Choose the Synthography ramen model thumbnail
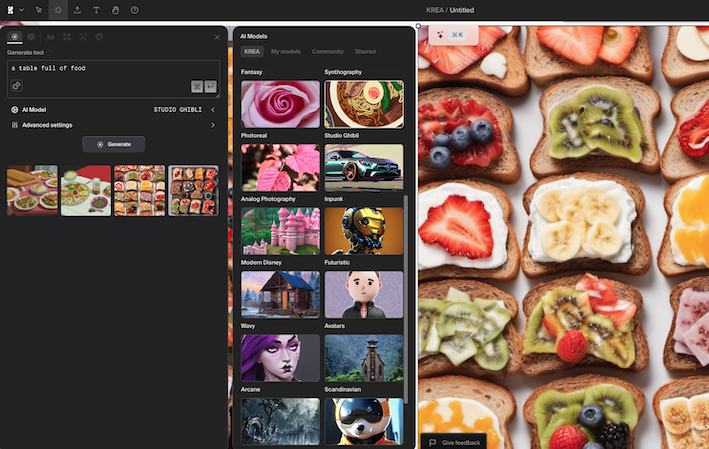709x449 pixels. point(364,104)
